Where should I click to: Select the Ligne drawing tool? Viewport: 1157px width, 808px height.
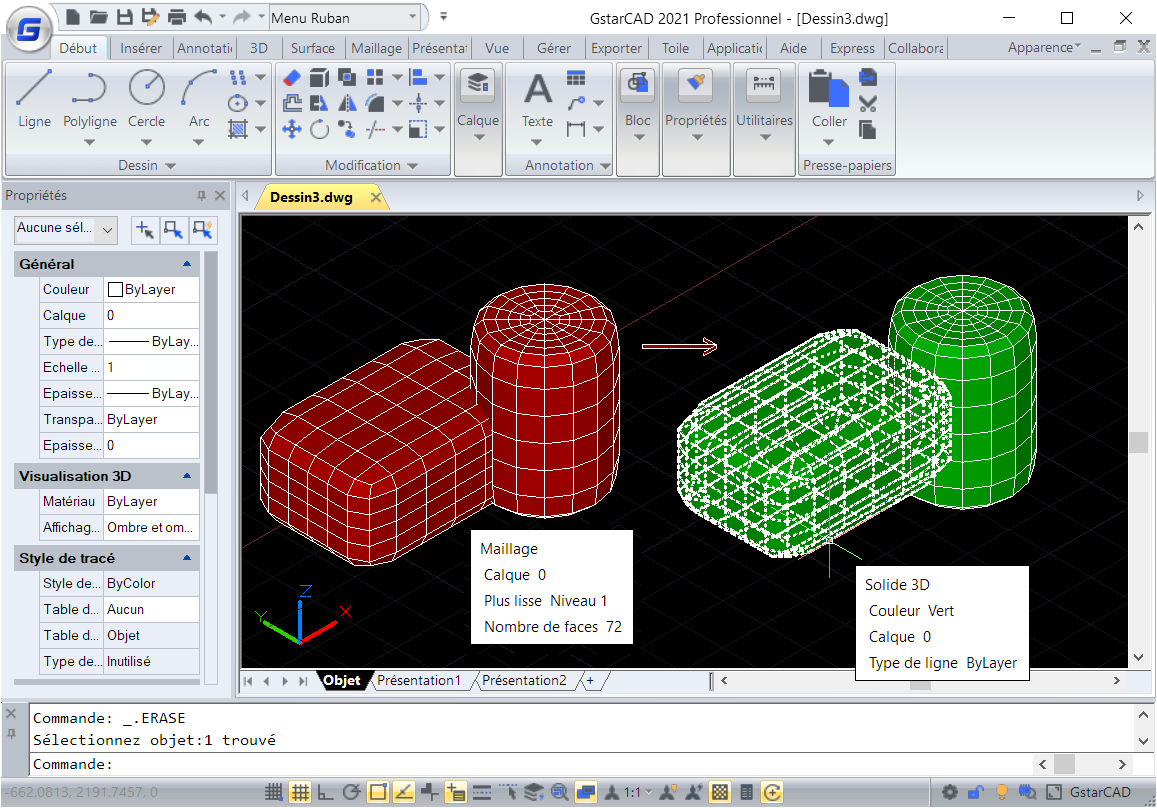pos(34,98)
